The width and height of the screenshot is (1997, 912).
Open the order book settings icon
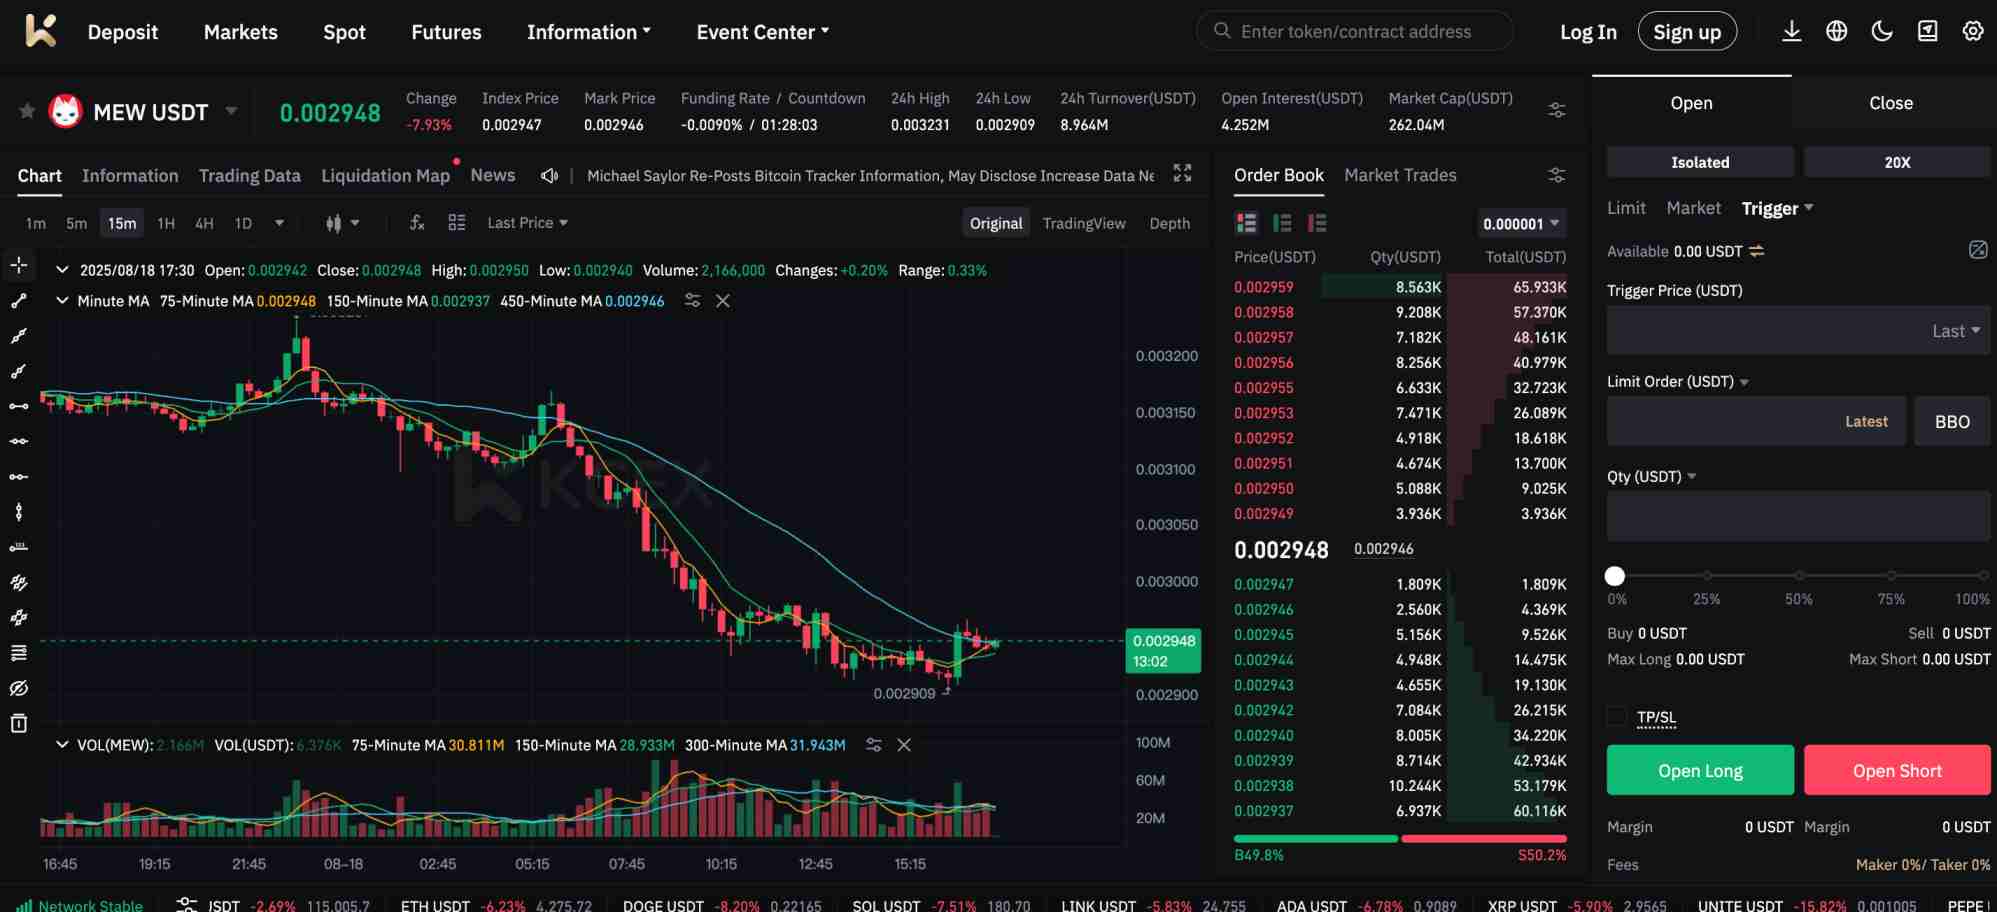coord(1556,175)
